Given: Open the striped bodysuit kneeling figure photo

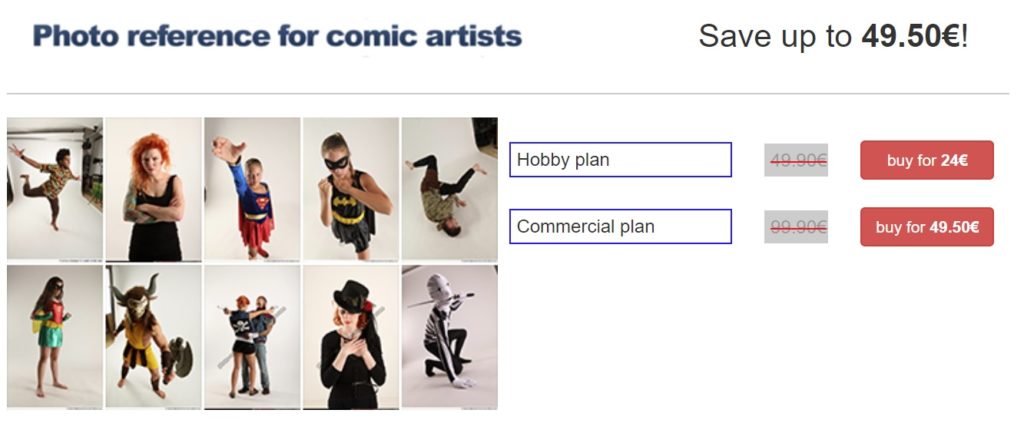Looking at the screenshot, I should 449,337.
